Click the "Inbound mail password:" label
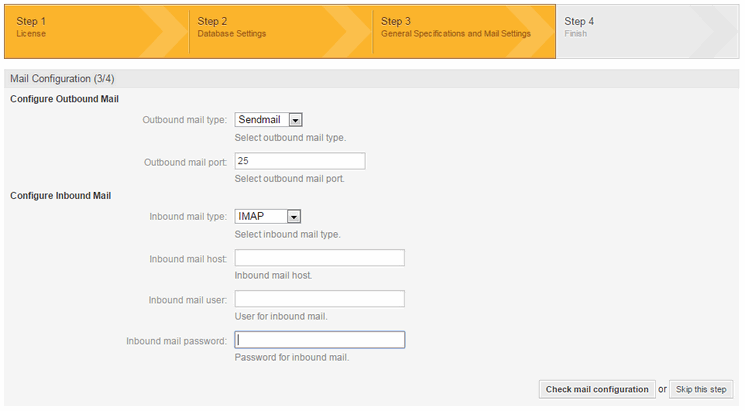745x411 pixels. click(x=177, y=341)
